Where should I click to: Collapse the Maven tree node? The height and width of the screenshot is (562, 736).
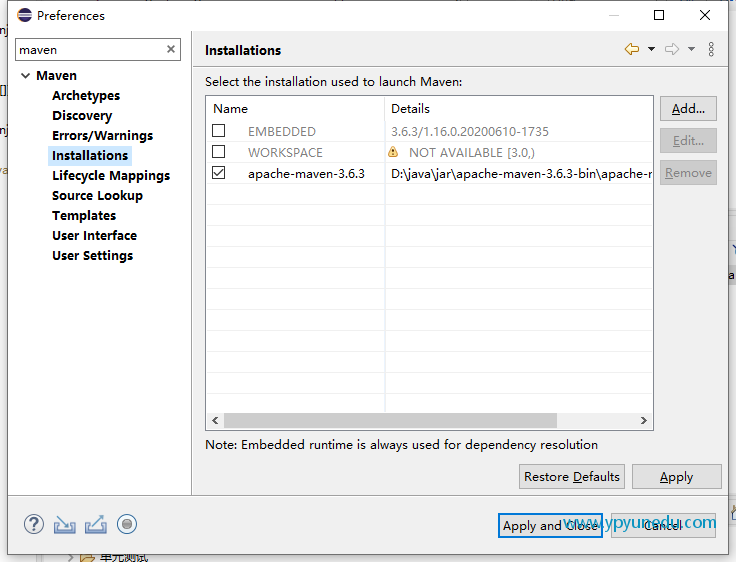click(26, 76)
